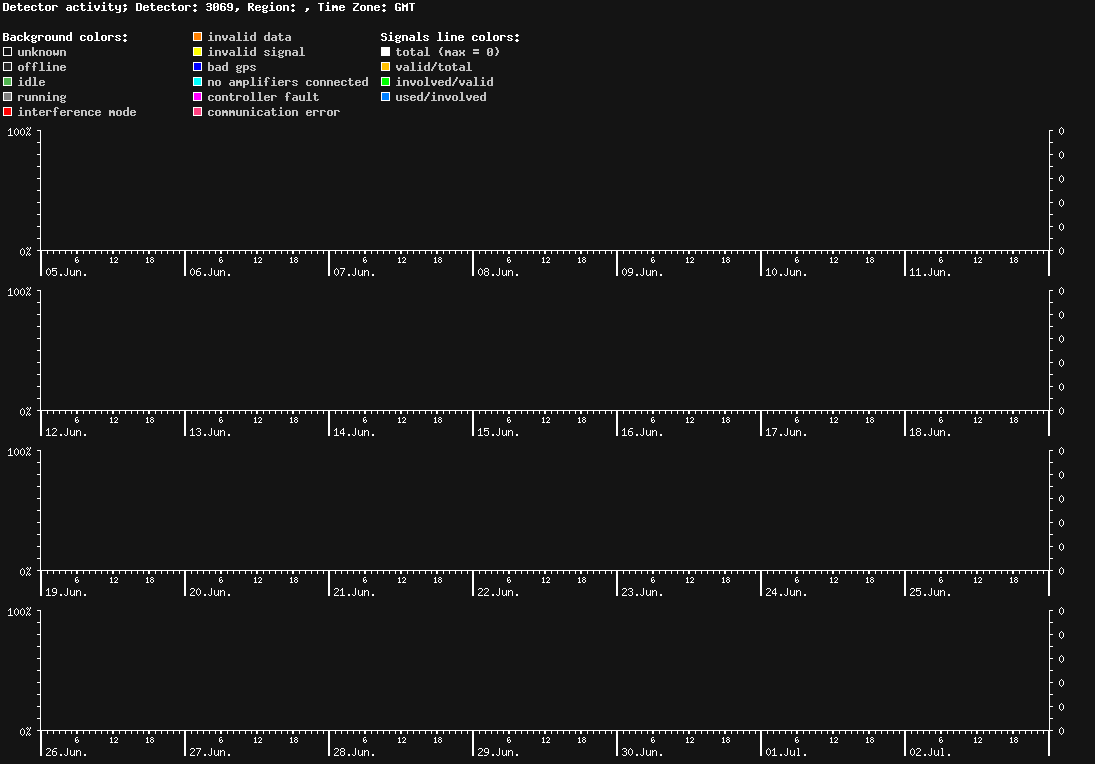
Task: Click the 'total (max = 0)' label
Action: point(448,52)
